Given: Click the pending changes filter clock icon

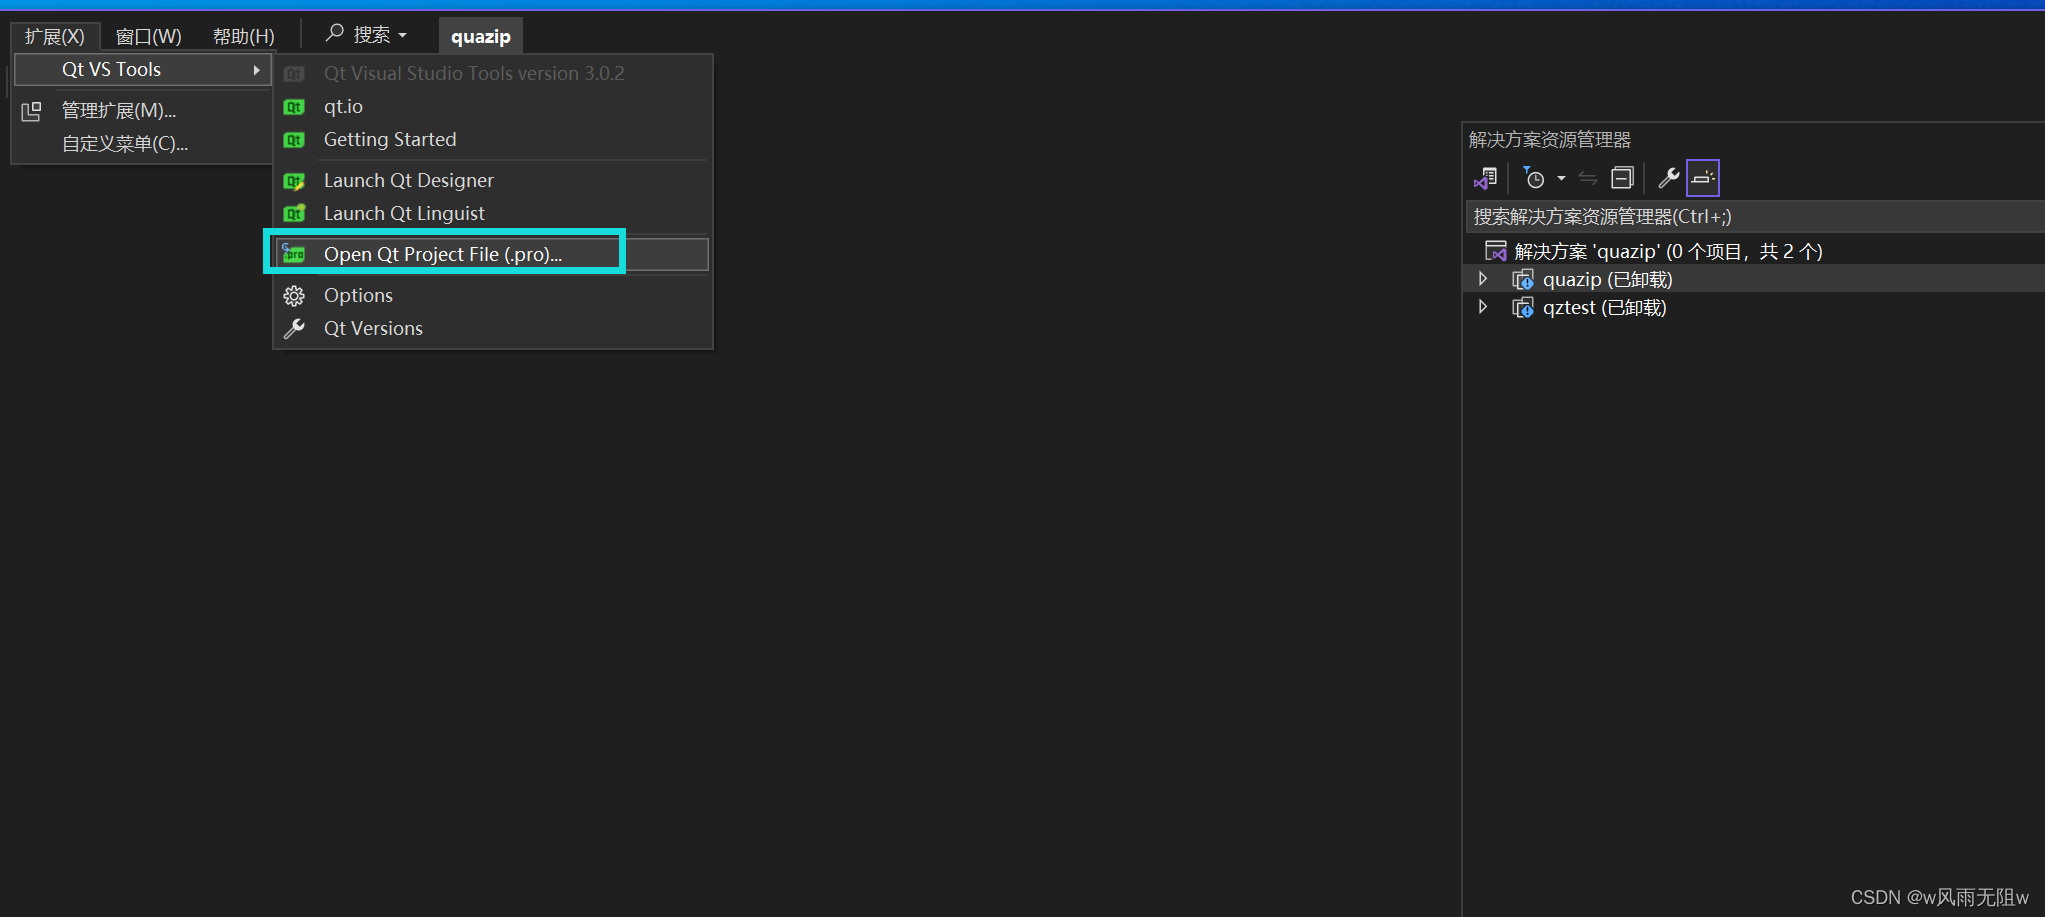Looking at the screenshot, I should click(1534, 178).
